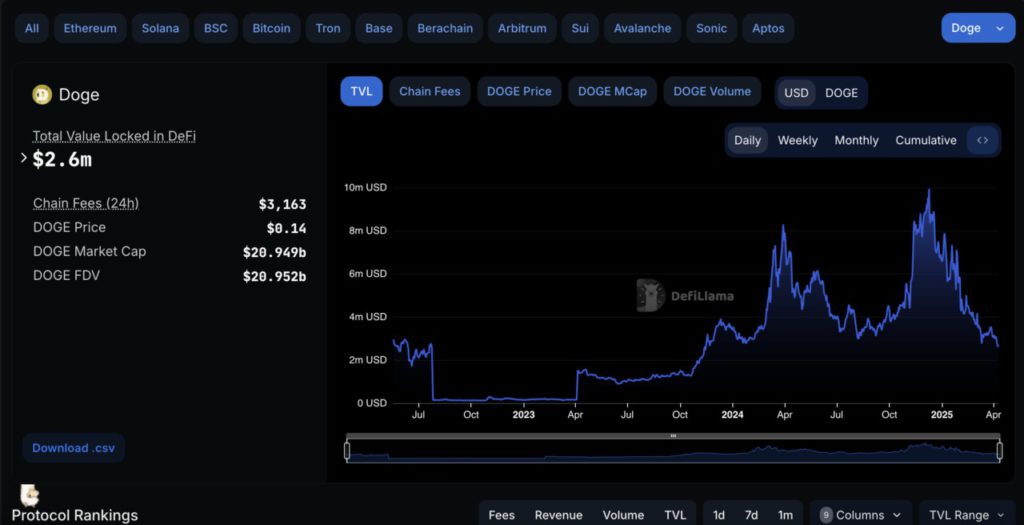Set chart grouping to Cumulative
Screen dimensions: 1024x525
pyautogui.click(x=925, y=140)
